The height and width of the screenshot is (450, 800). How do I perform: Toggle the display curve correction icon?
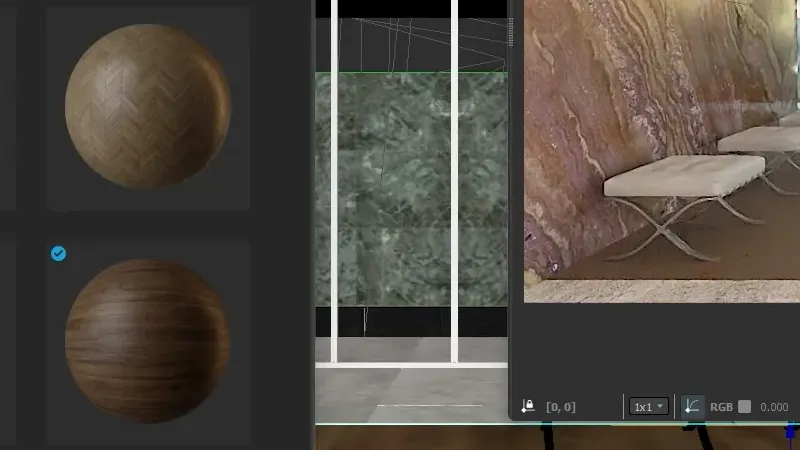pos(692,407)
